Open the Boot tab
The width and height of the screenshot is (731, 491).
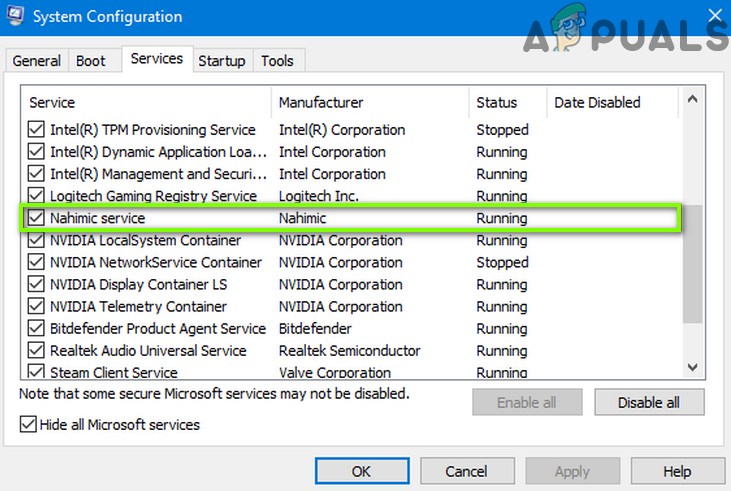[91, 61]
